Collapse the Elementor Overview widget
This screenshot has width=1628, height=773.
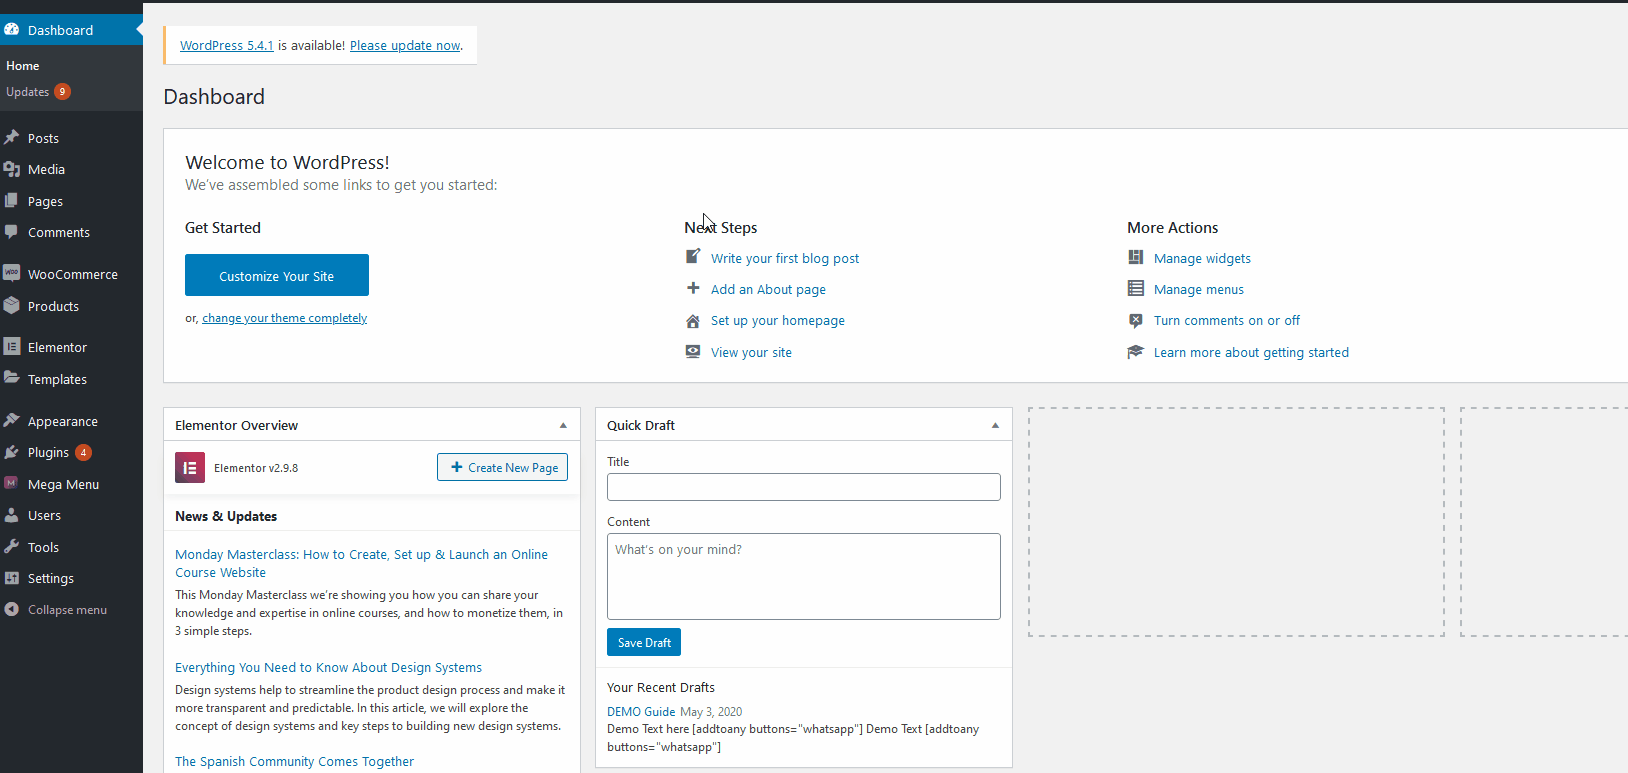pyautogui.click(x=563, y=425)
